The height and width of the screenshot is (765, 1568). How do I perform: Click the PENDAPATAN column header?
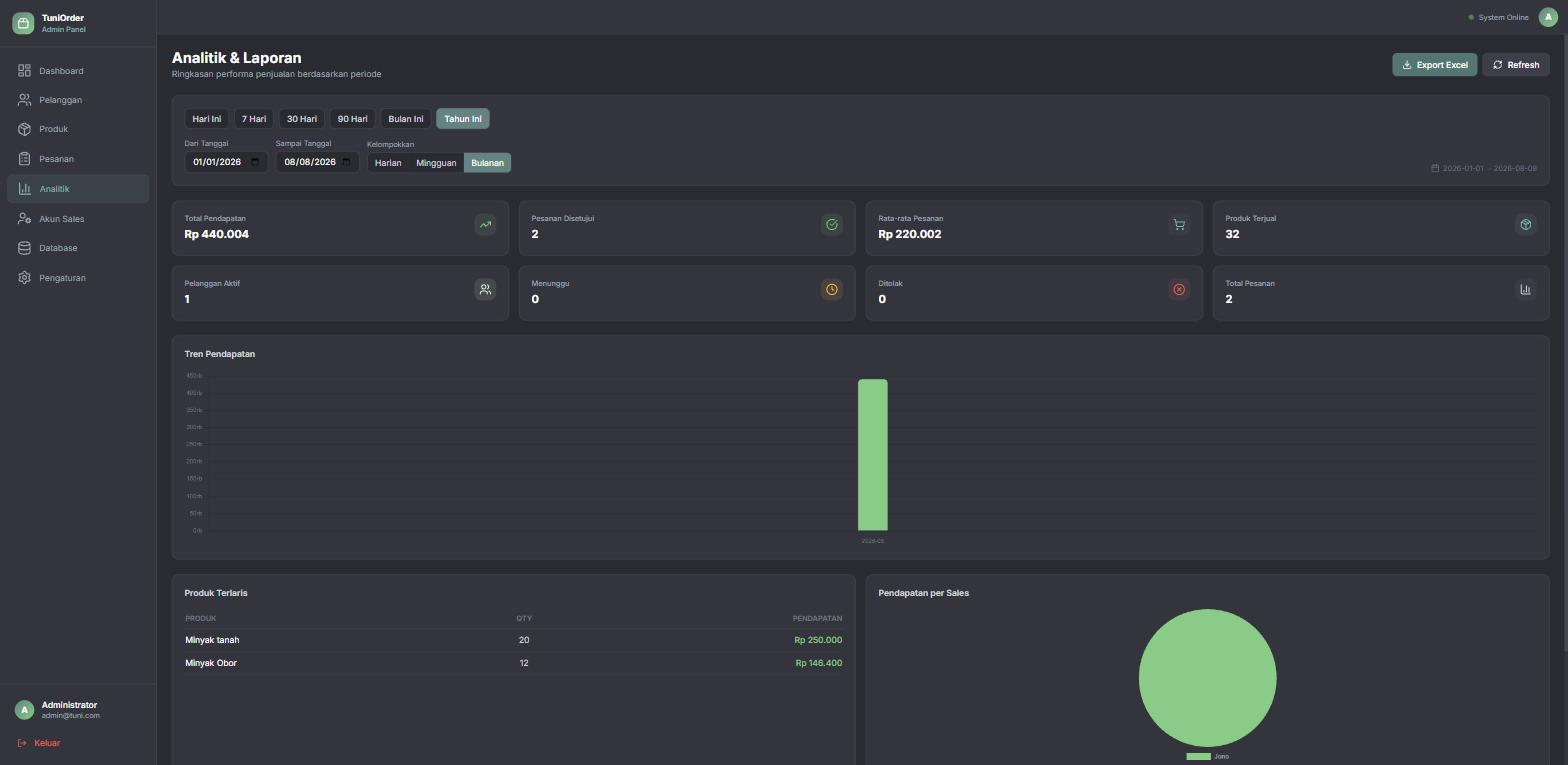coord(817,618)
